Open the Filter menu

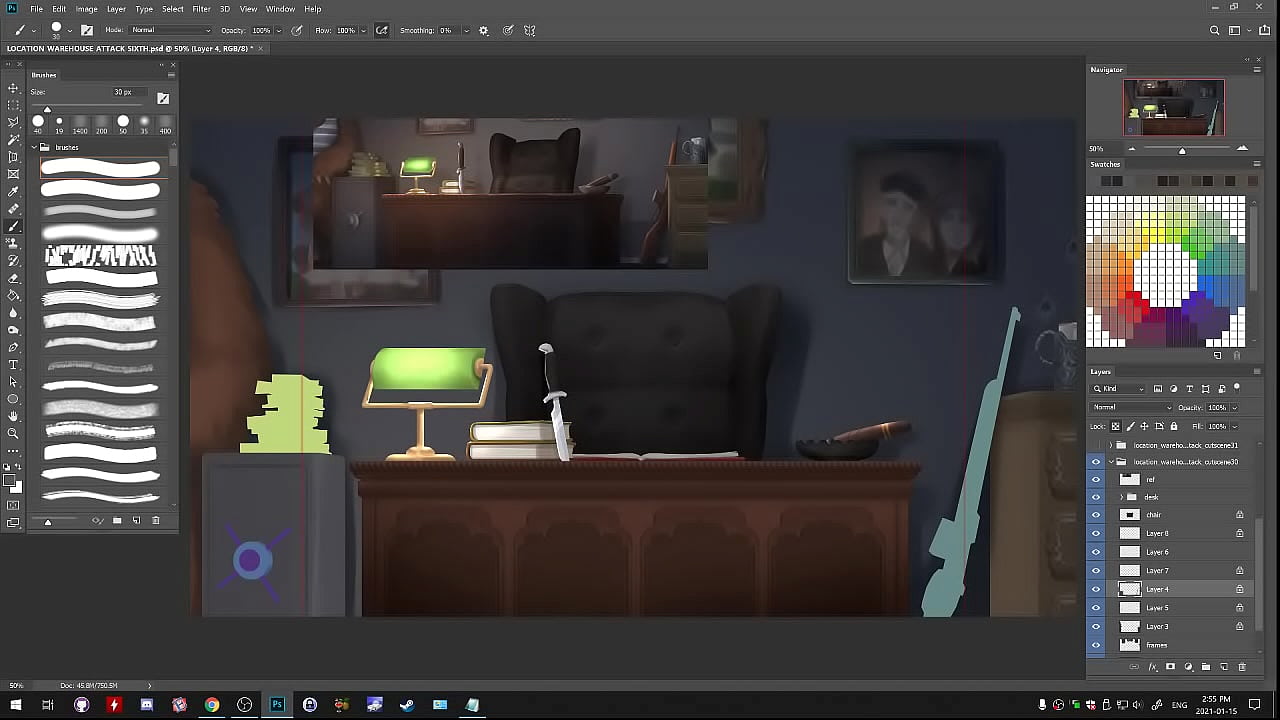(201, 9)
